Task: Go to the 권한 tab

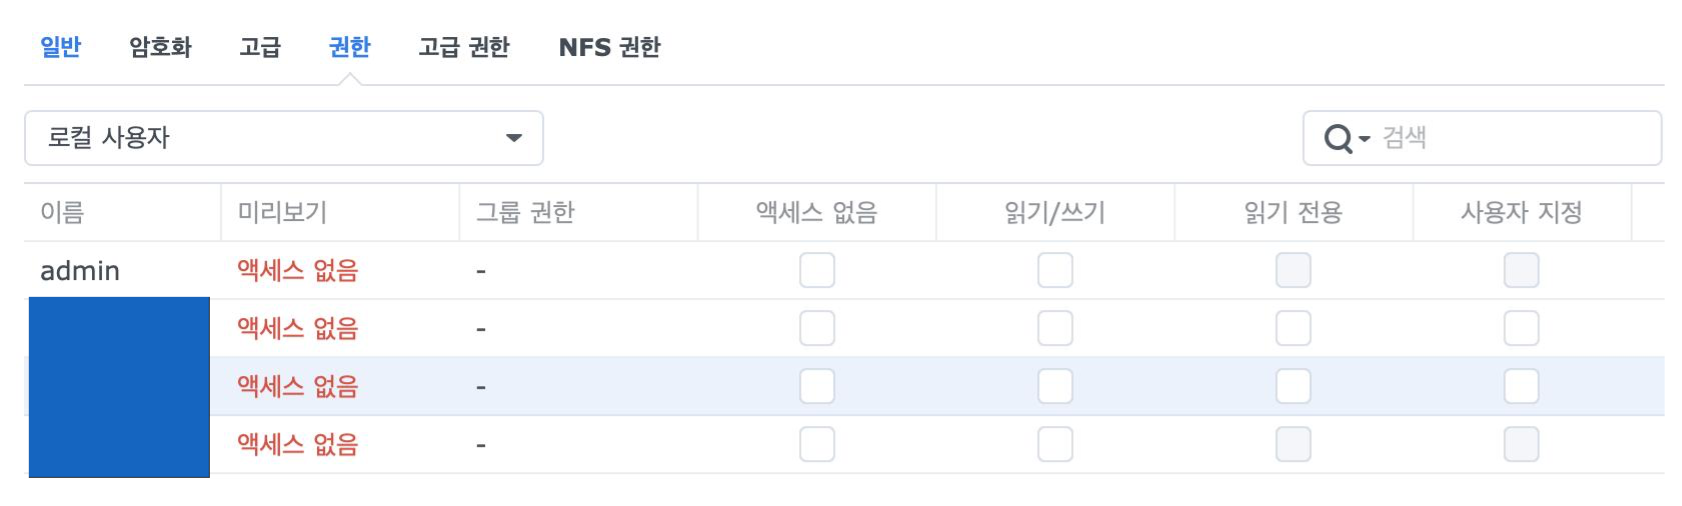Action: [x=349, y=47]
